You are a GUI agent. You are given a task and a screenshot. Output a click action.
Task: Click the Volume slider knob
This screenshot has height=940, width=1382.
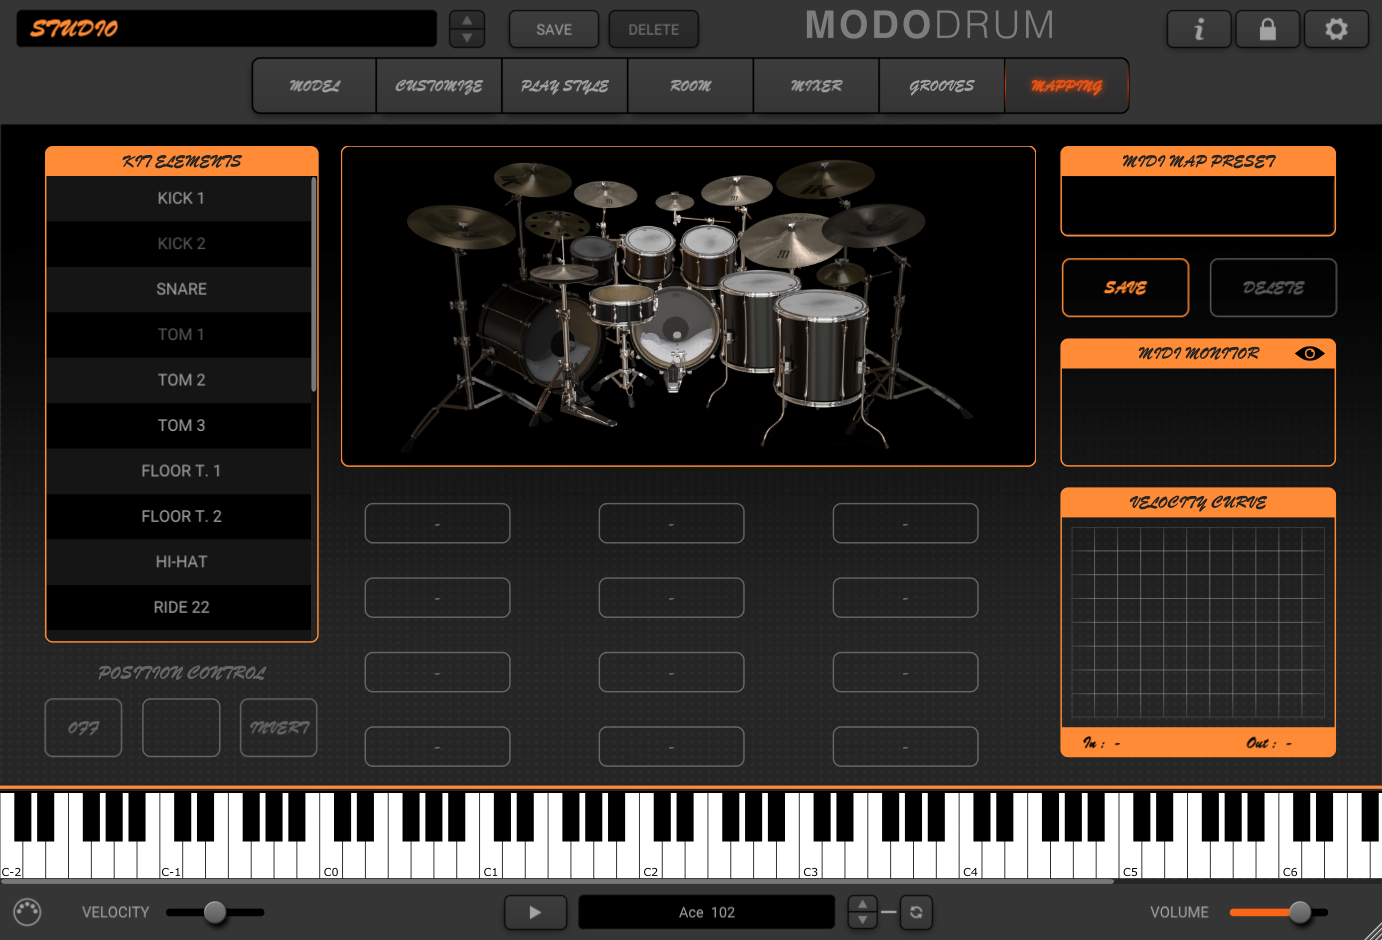pyautogui.click(x=1300, y=912)
